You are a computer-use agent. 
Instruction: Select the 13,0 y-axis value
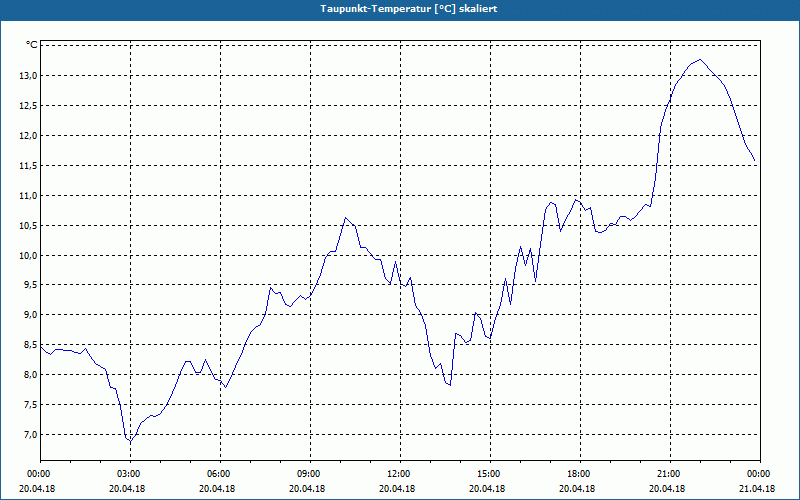click(29, 76)
